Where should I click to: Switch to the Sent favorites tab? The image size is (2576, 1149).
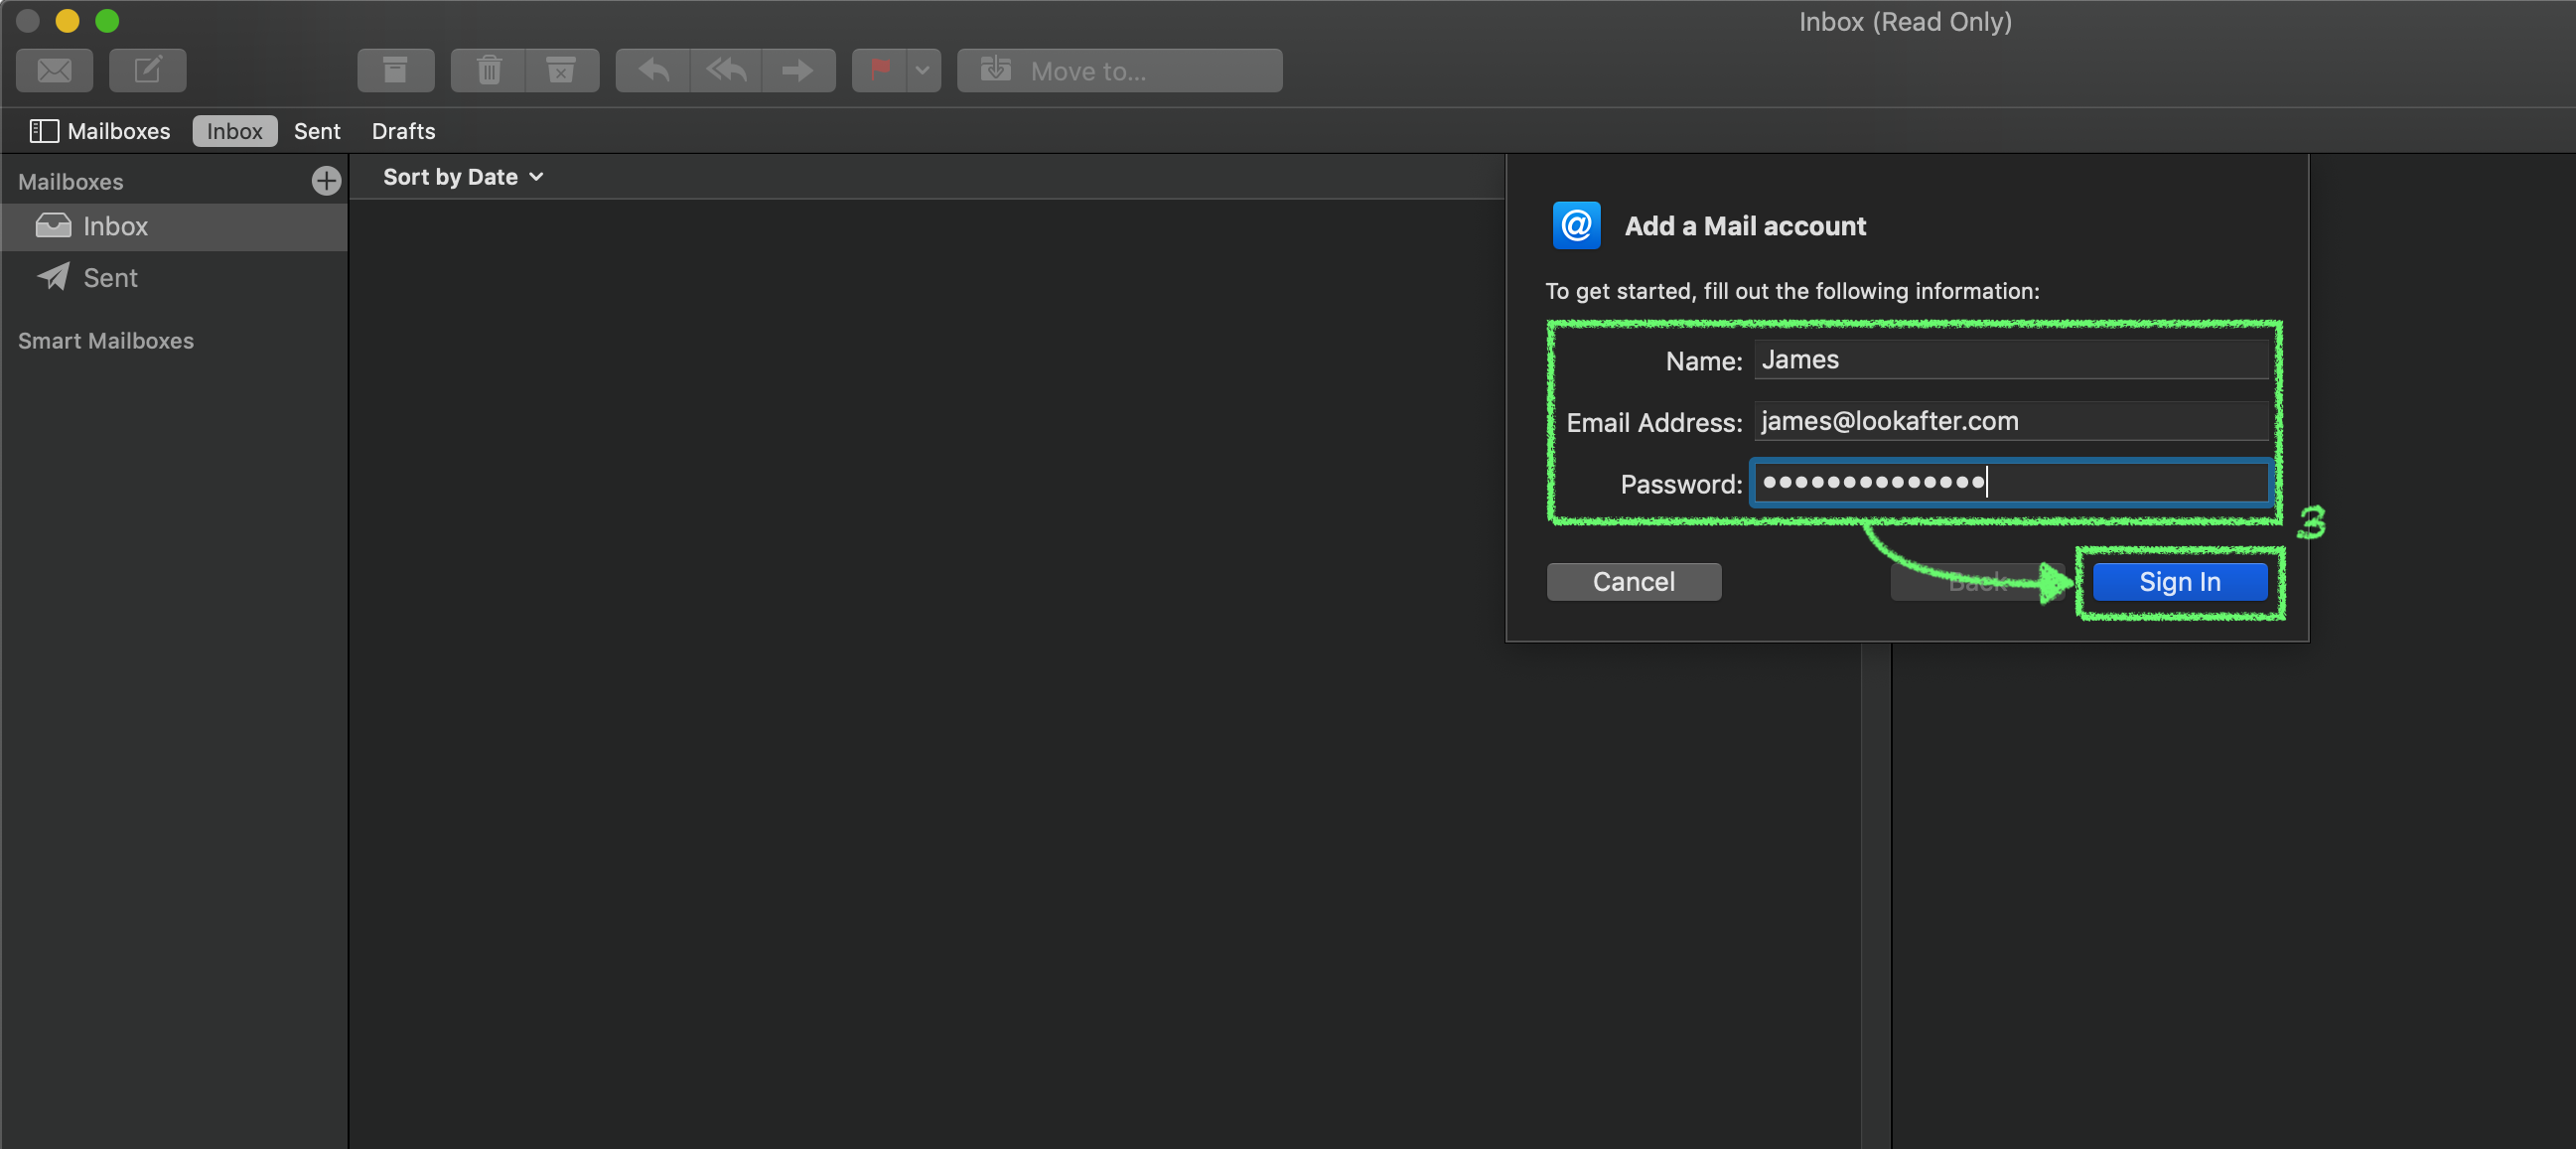click(x=316, y=131)
